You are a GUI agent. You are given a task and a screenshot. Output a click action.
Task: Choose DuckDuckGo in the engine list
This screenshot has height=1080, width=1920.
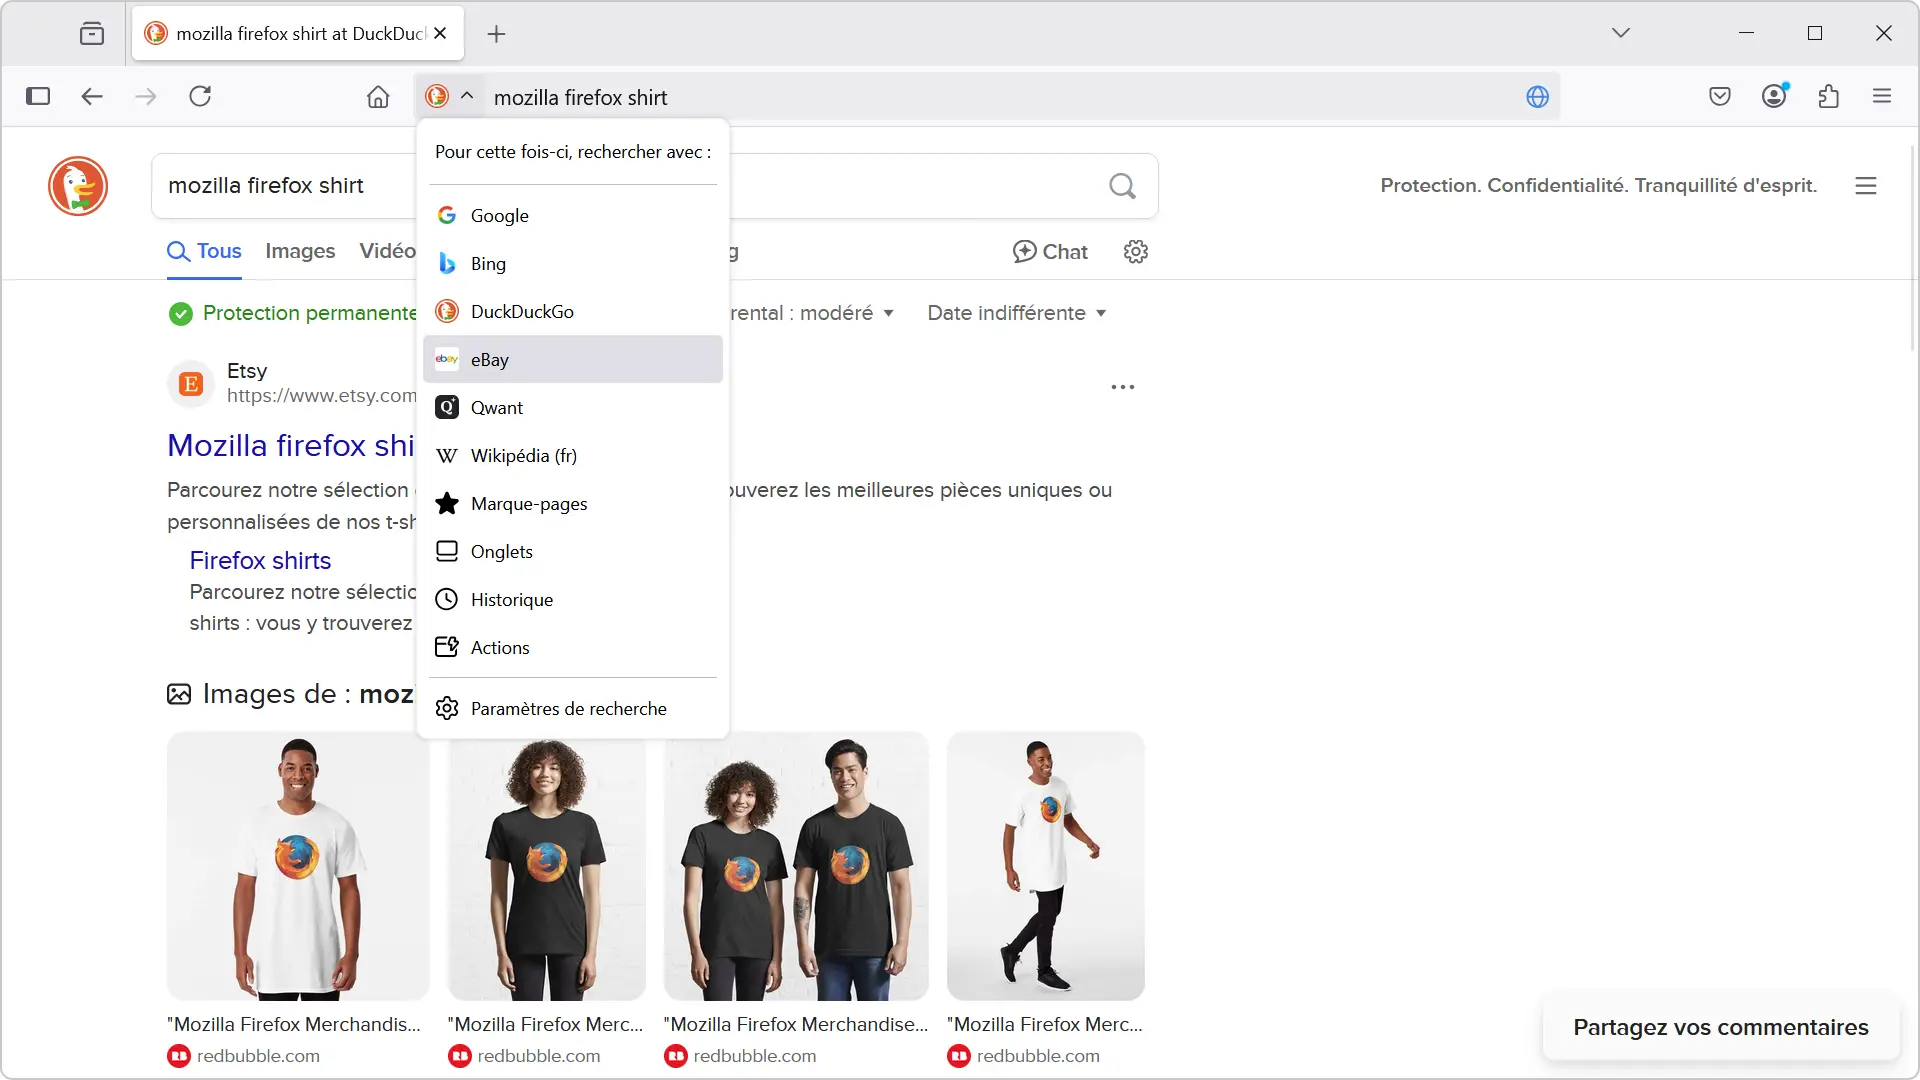pos(573,311)
